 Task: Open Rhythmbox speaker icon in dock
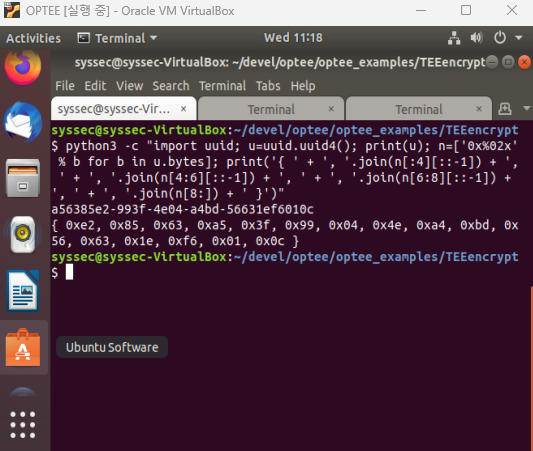click(23, 235)
